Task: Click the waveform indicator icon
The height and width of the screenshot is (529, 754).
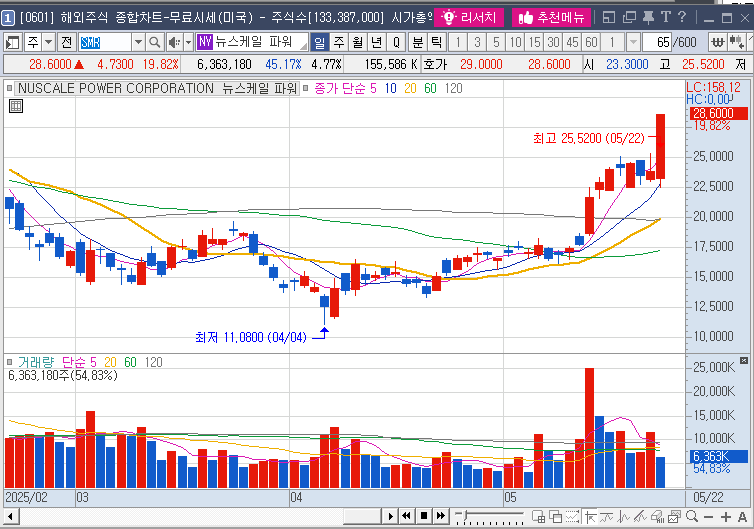Action: [624, 517]
